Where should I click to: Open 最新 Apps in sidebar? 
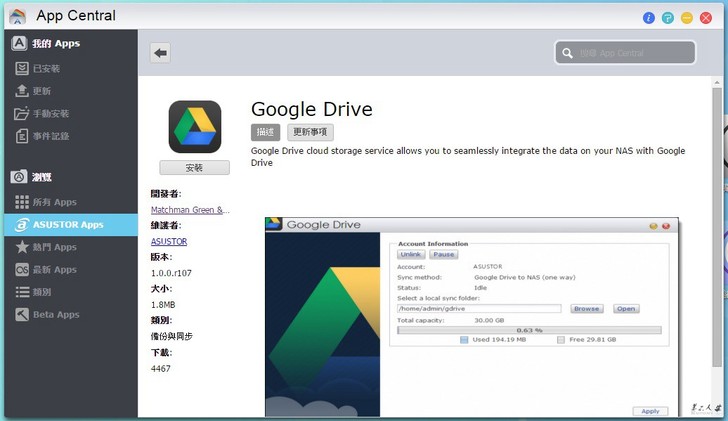(71, 270)
